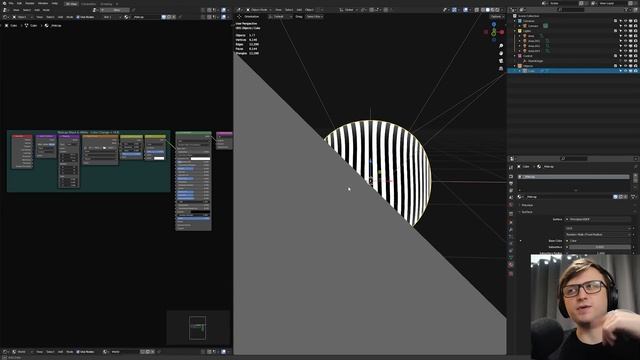
Task: Open the Material properties tab
Action: pos(511,265)
